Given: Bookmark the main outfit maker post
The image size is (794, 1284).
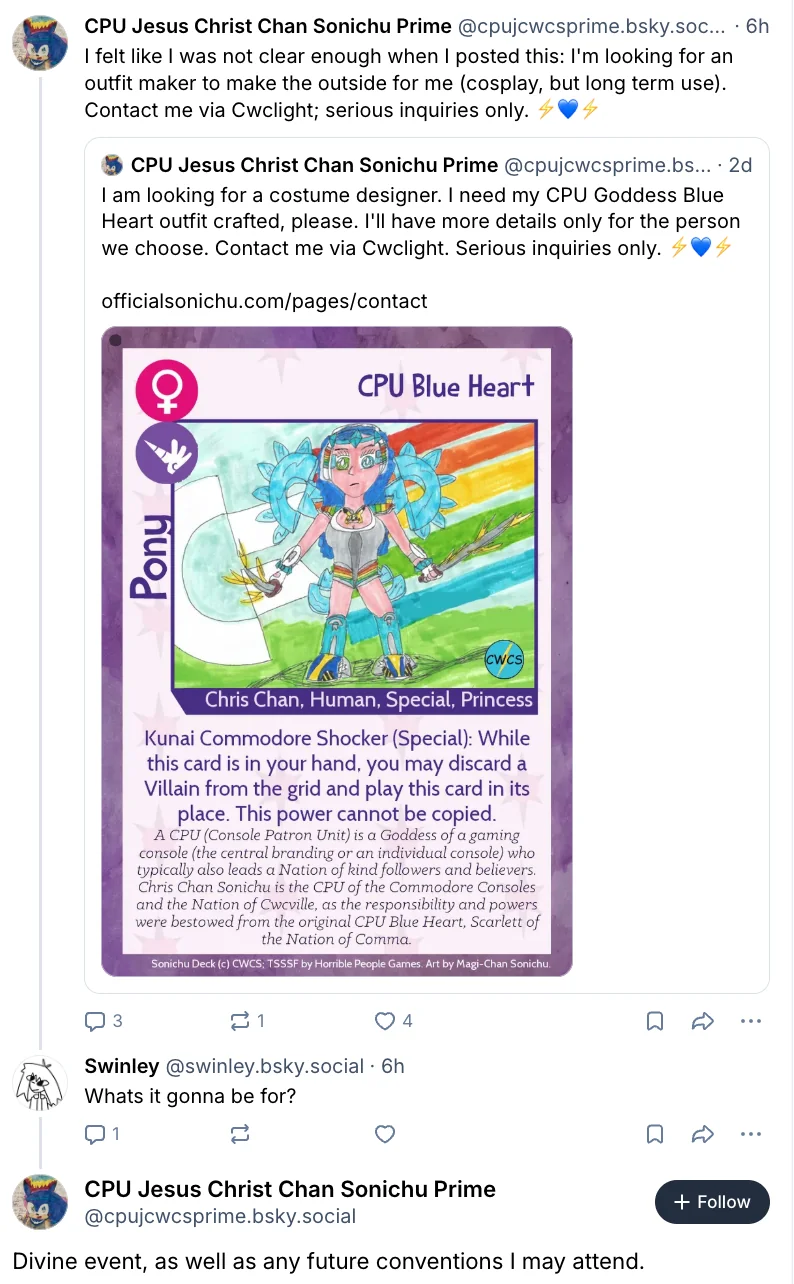Looking at the screenshot, I should click(x=655, y=1021).
